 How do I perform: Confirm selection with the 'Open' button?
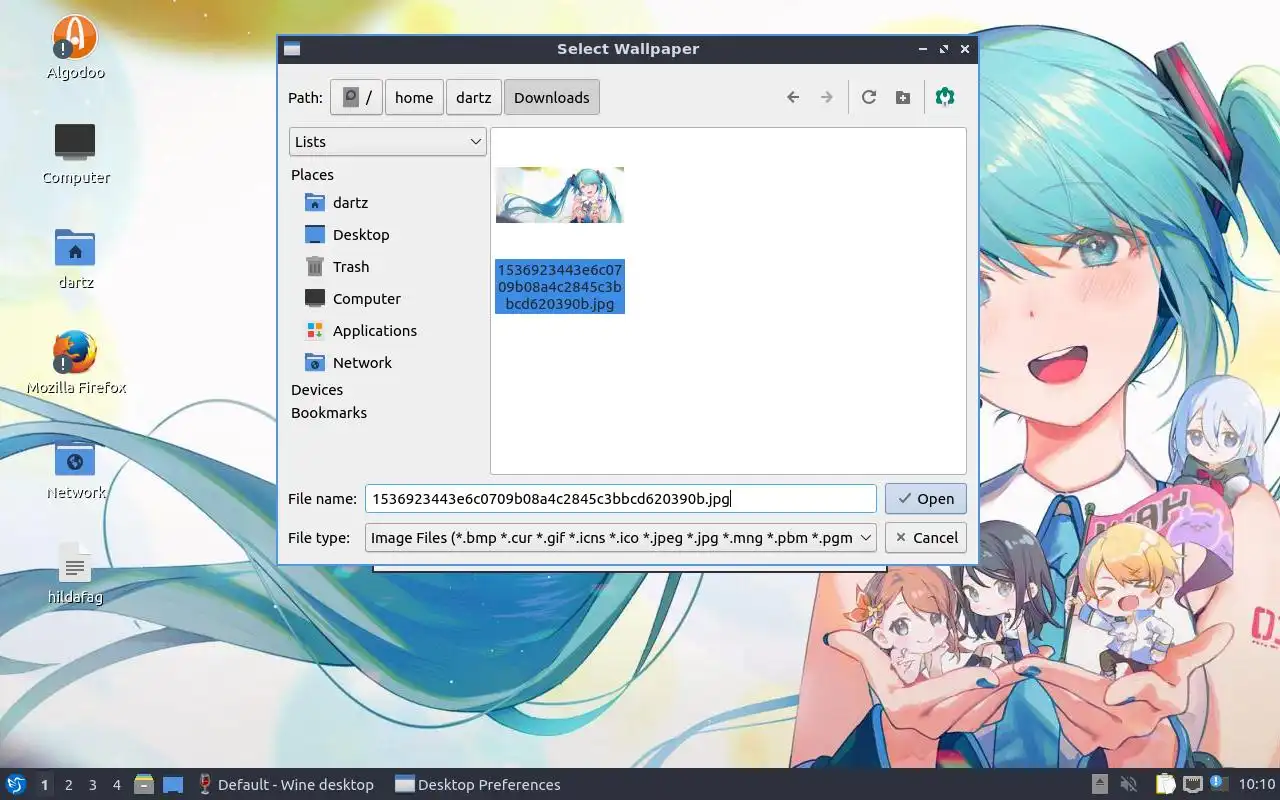click(926, 498)
